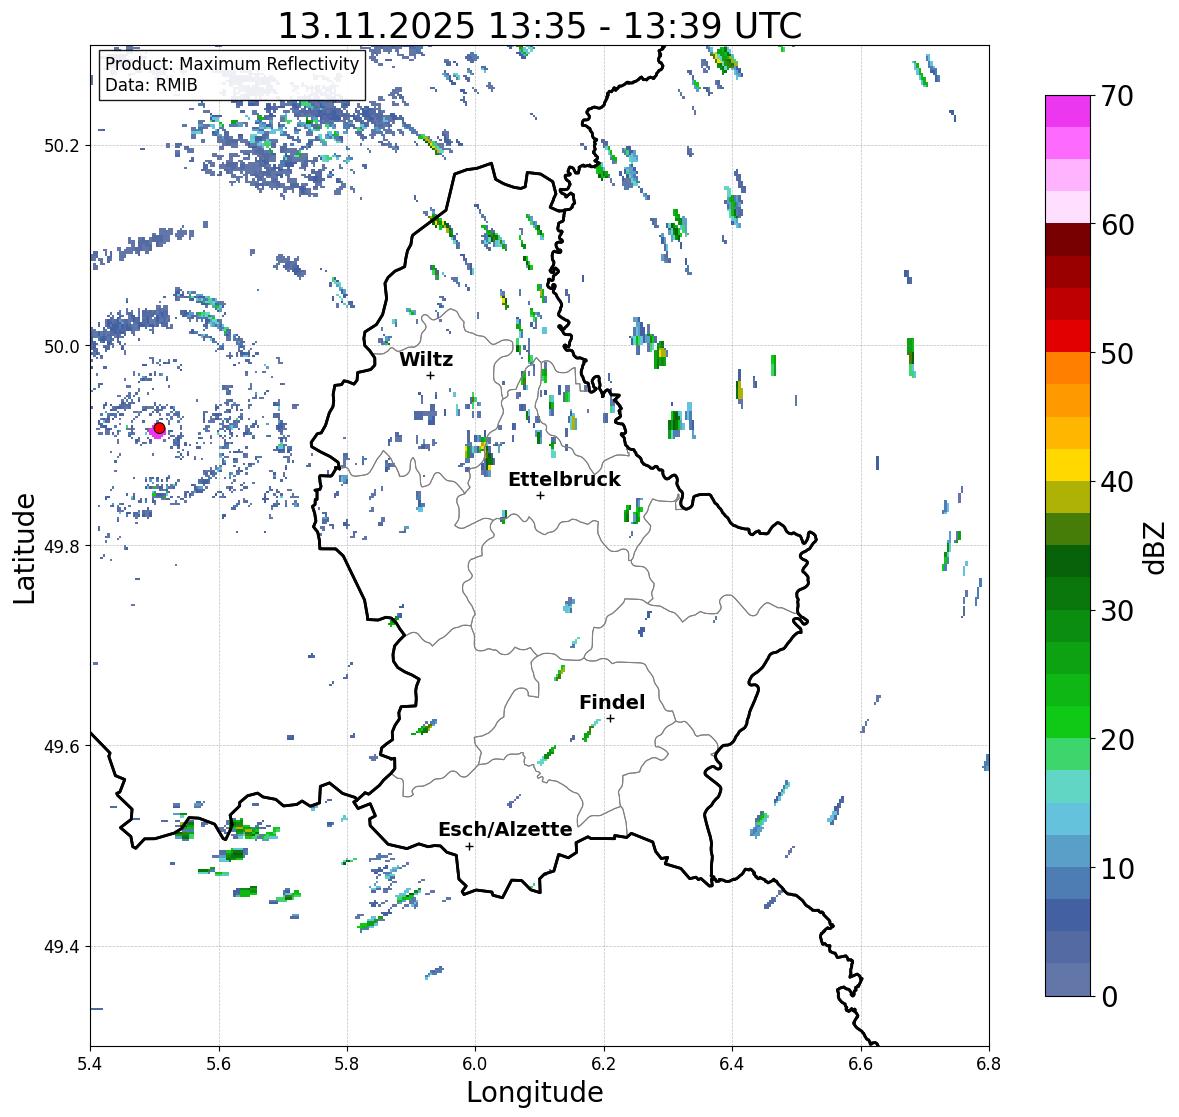Click the longitude tick 5.4

(90, 1064)
